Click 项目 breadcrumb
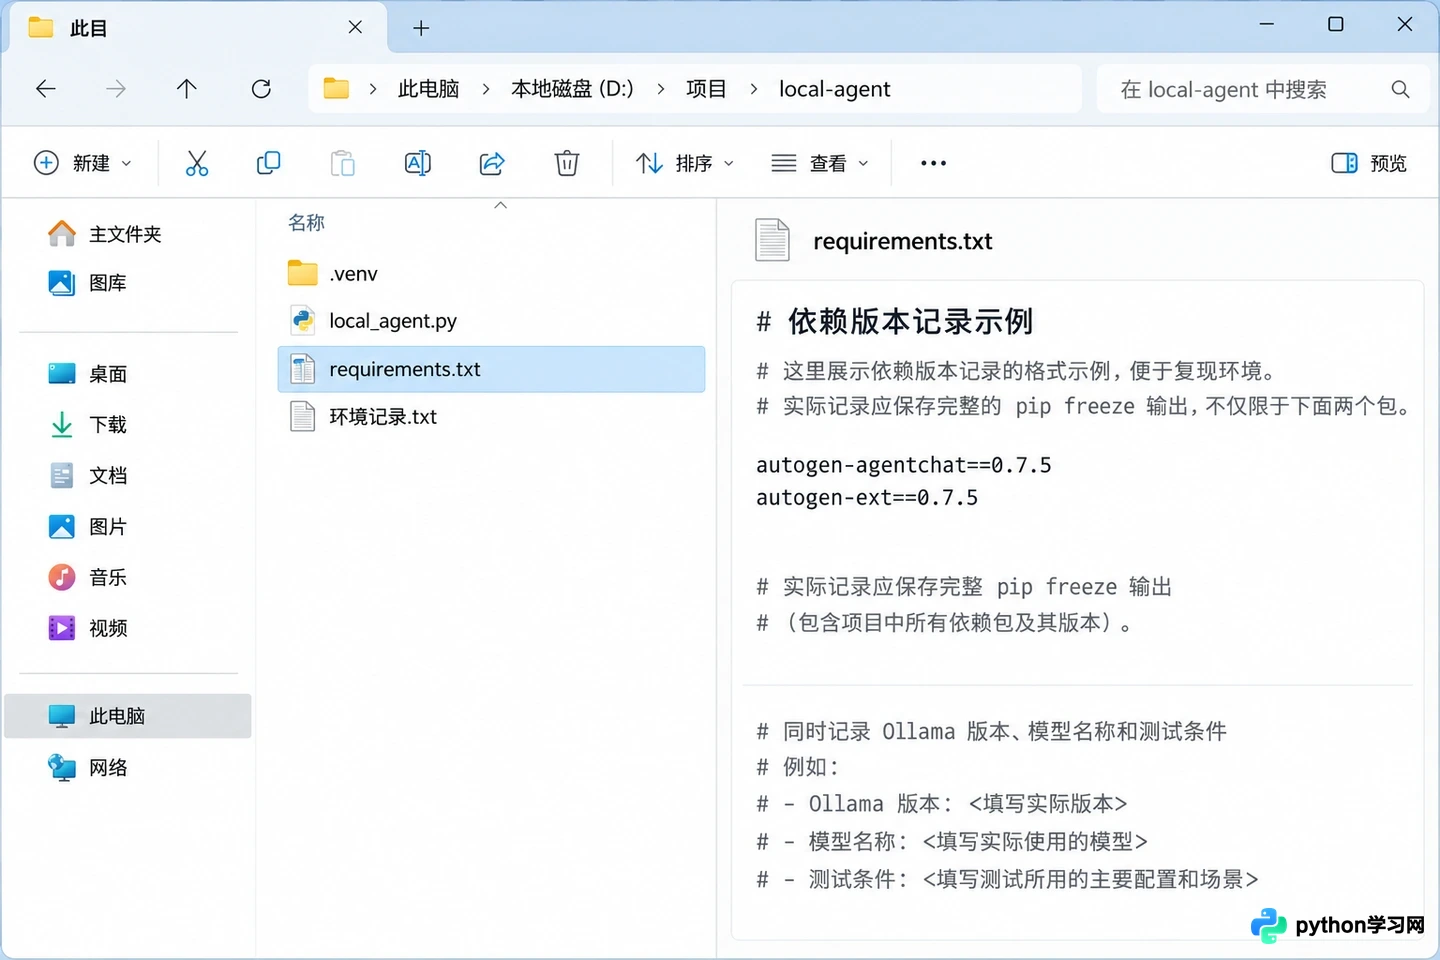1440x960 pixels. pos(706,89)
